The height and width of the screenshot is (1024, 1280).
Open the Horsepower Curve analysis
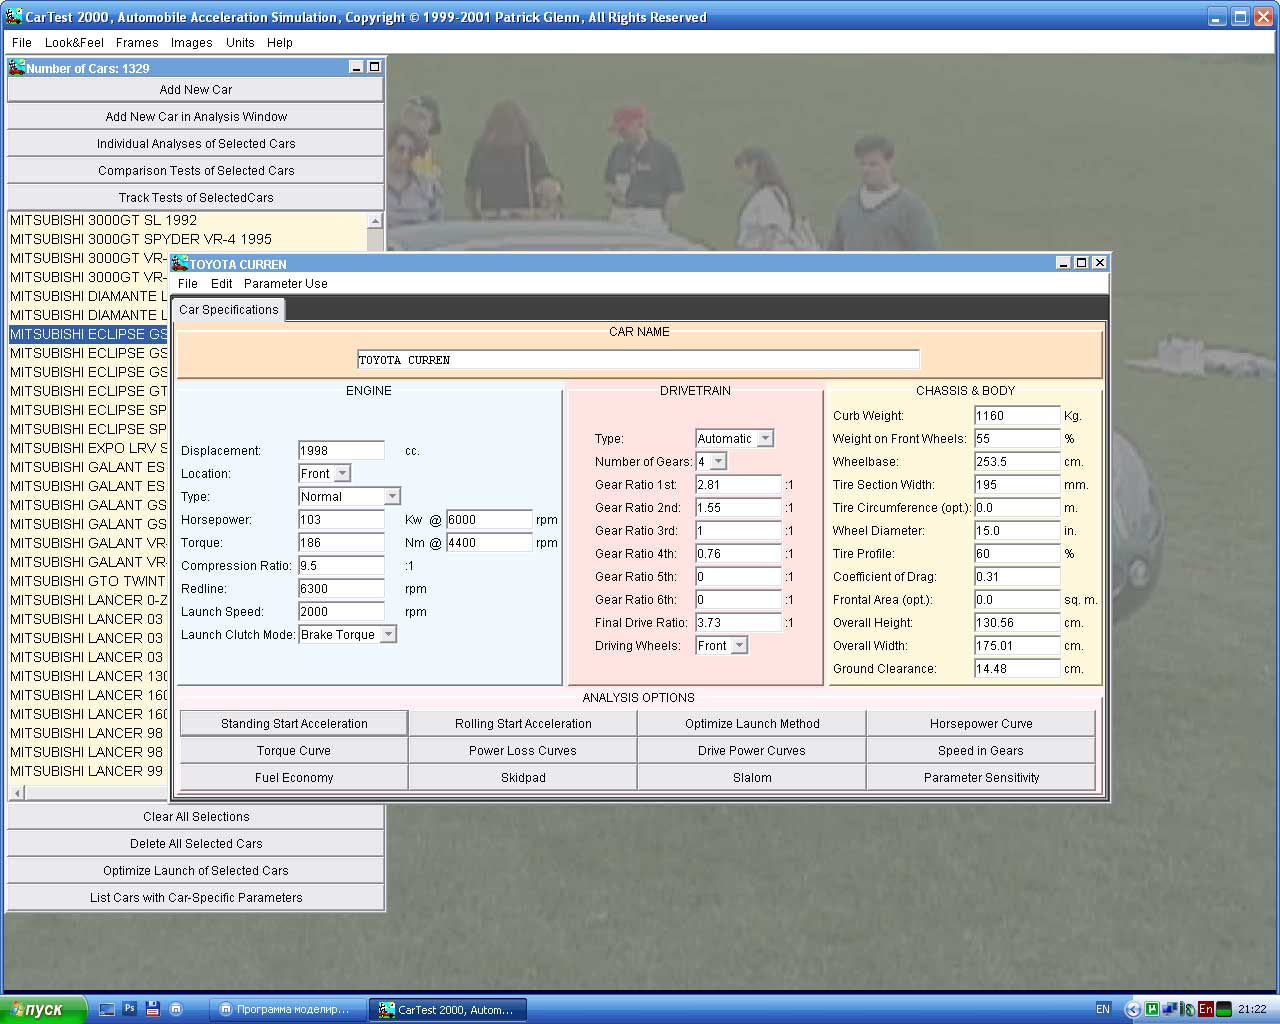pyautogui.click(x=981, y=723)
